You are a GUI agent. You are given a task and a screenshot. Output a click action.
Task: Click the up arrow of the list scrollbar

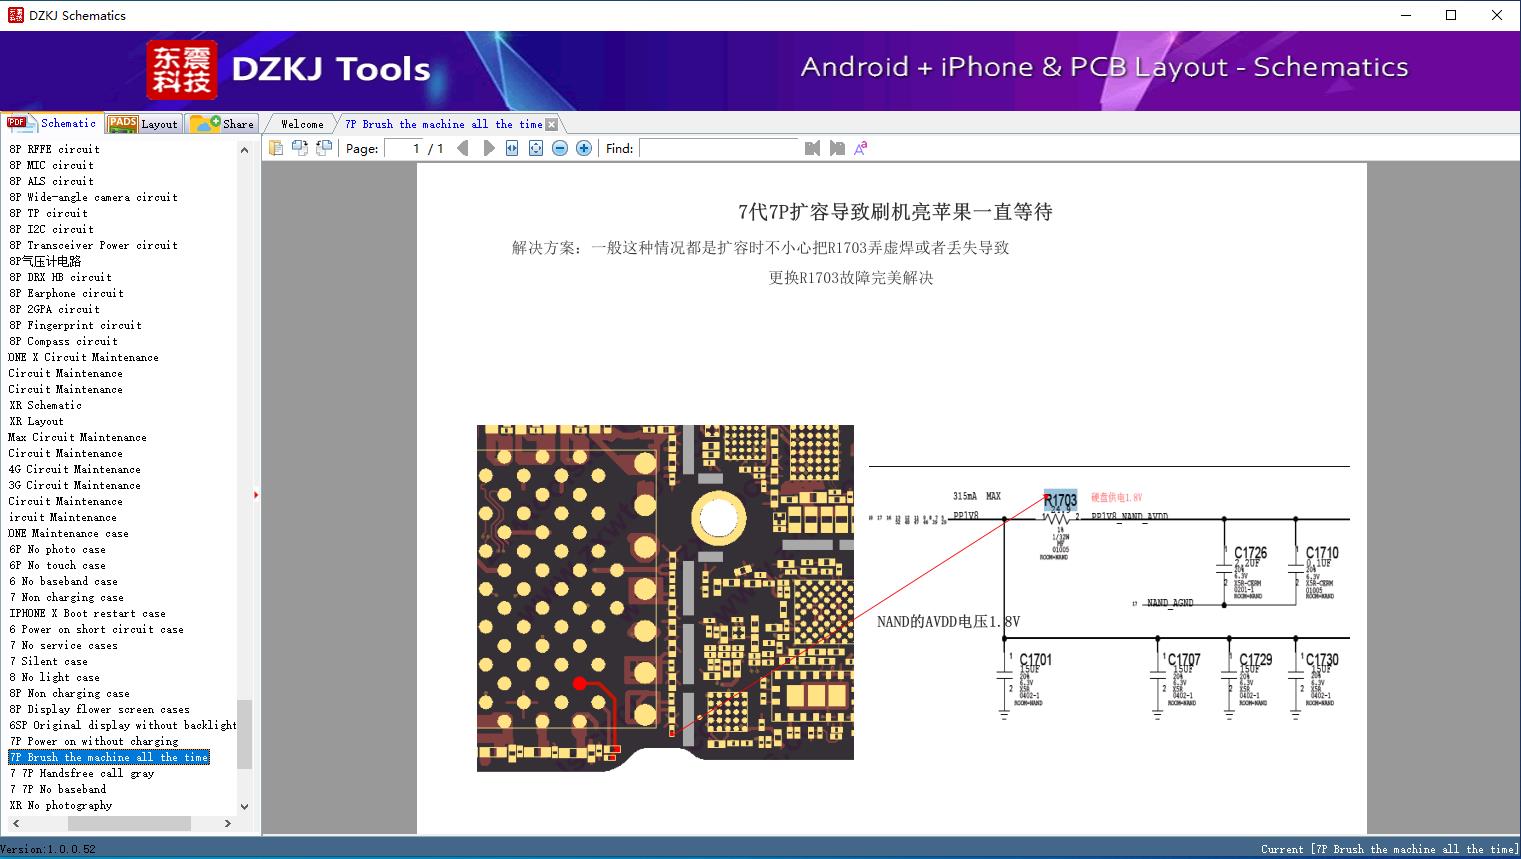pos(244,150)
